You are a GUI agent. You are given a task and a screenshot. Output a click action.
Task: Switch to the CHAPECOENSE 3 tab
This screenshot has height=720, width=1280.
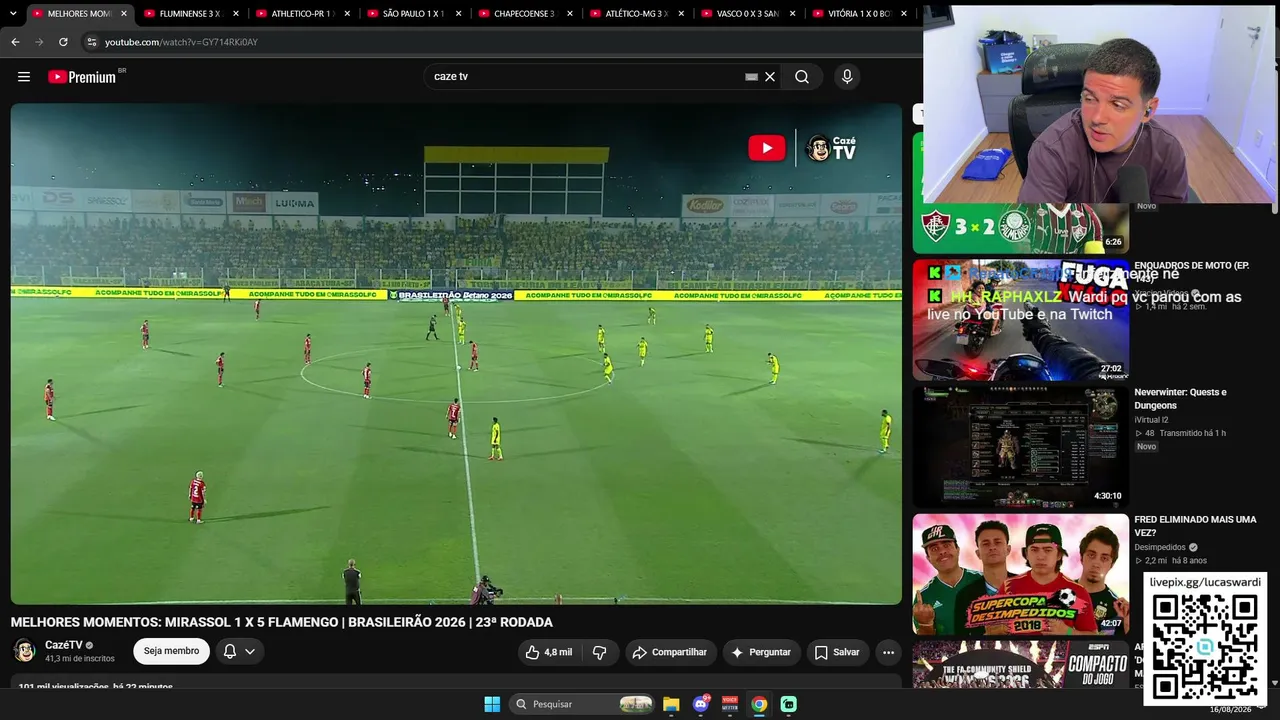(x=524, y=14)
